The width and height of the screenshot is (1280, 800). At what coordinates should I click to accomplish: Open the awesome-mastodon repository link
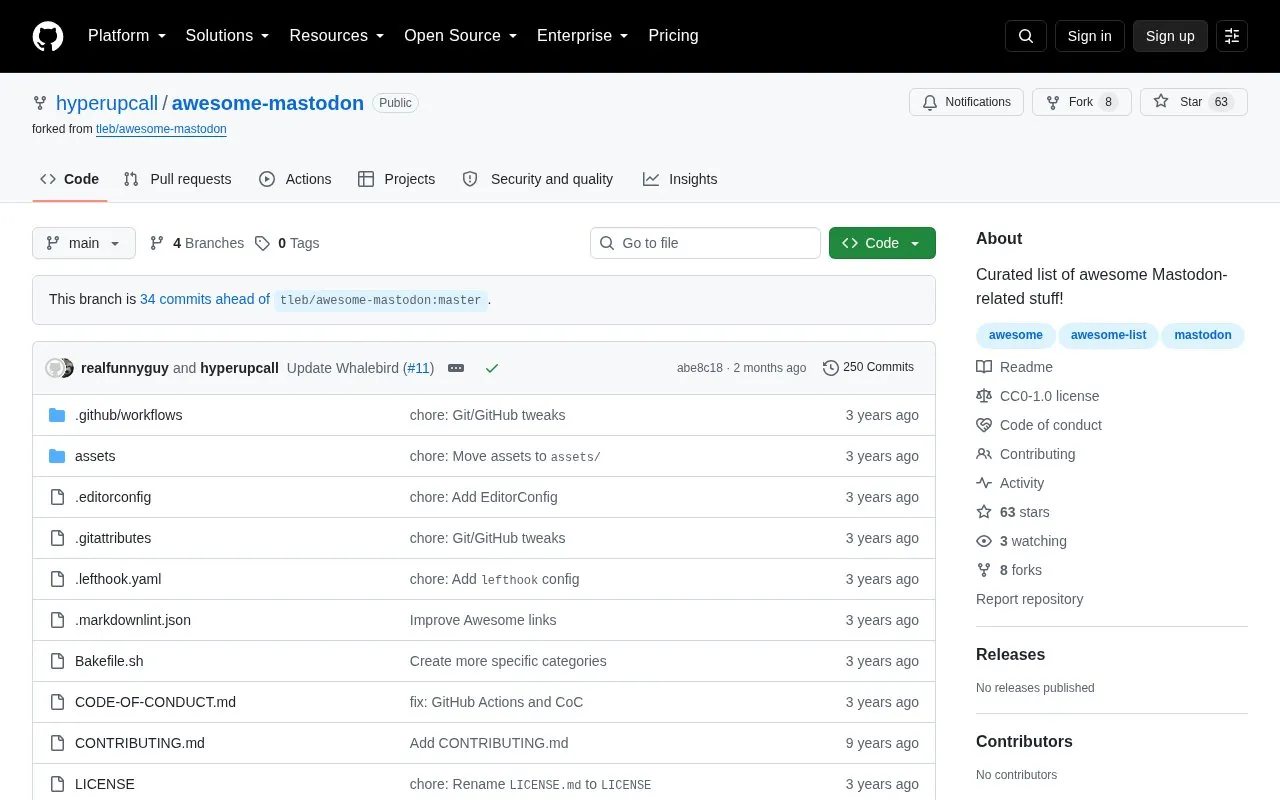pyautogui.click(x=268, y=103)
